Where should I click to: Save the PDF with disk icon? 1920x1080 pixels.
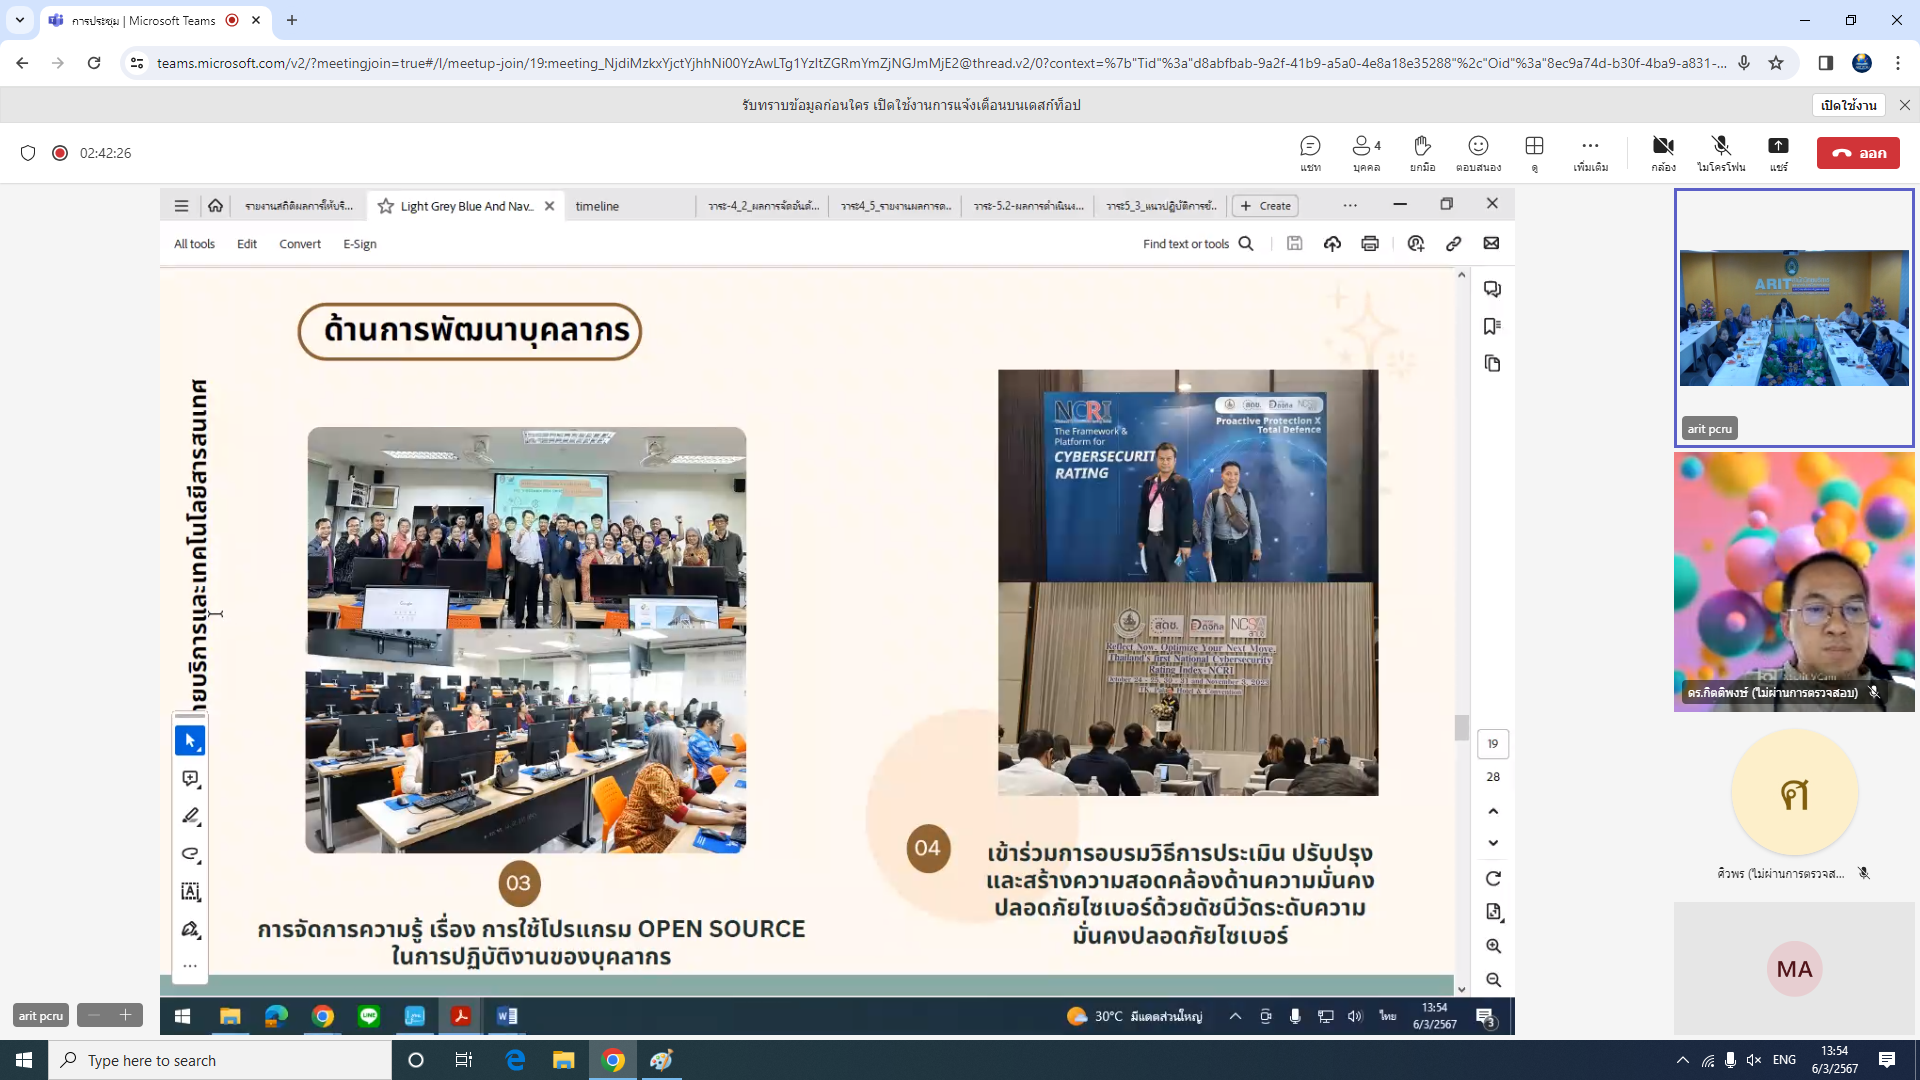coord(1294,243)
